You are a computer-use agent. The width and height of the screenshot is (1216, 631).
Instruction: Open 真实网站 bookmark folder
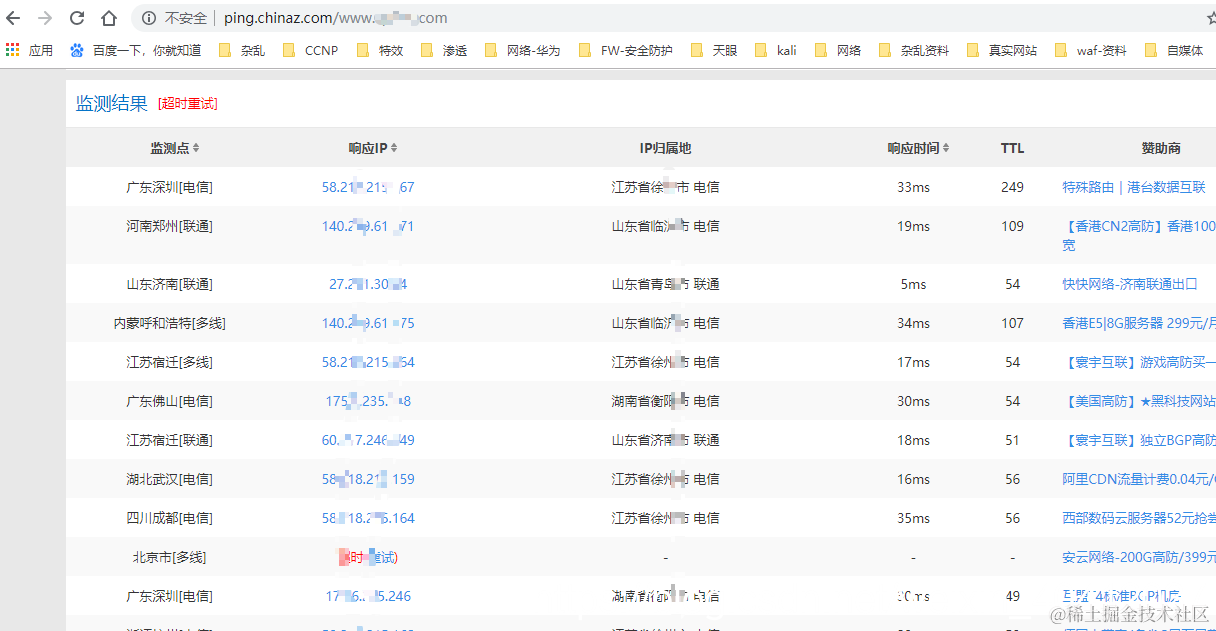coord(1002,50)
